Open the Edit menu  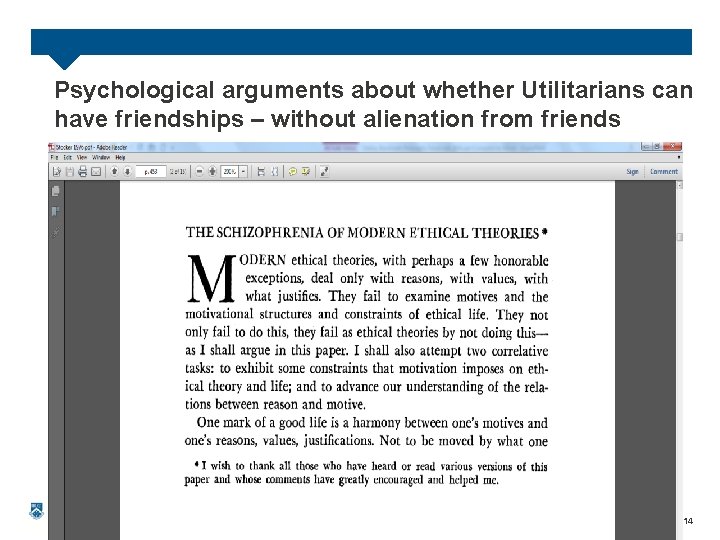(x=68, y=158)
